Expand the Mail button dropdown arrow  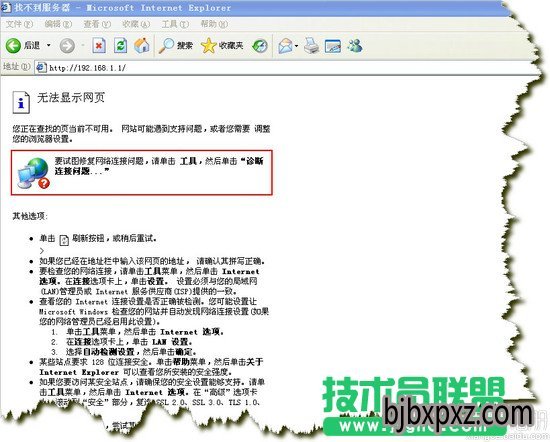pyautogui.click(x=297, y=46)
